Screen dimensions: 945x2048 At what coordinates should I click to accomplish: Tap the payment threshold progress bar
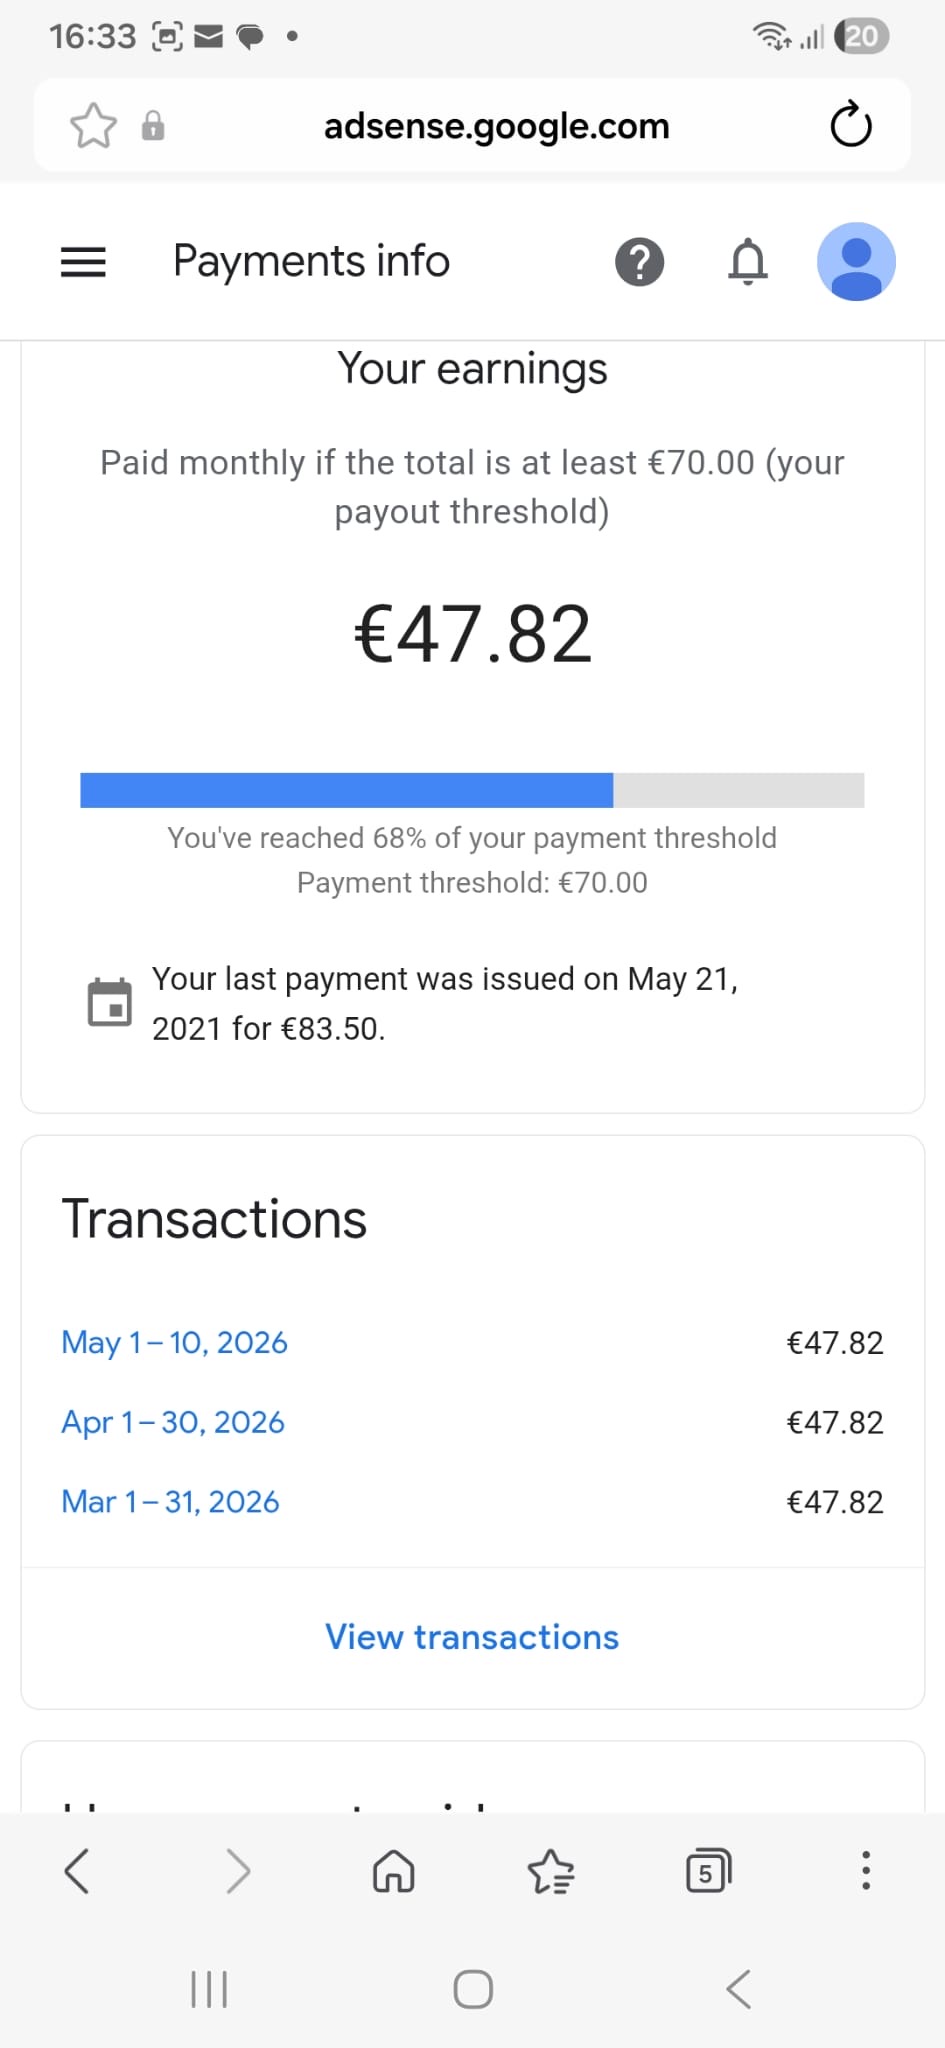[472, 790]
